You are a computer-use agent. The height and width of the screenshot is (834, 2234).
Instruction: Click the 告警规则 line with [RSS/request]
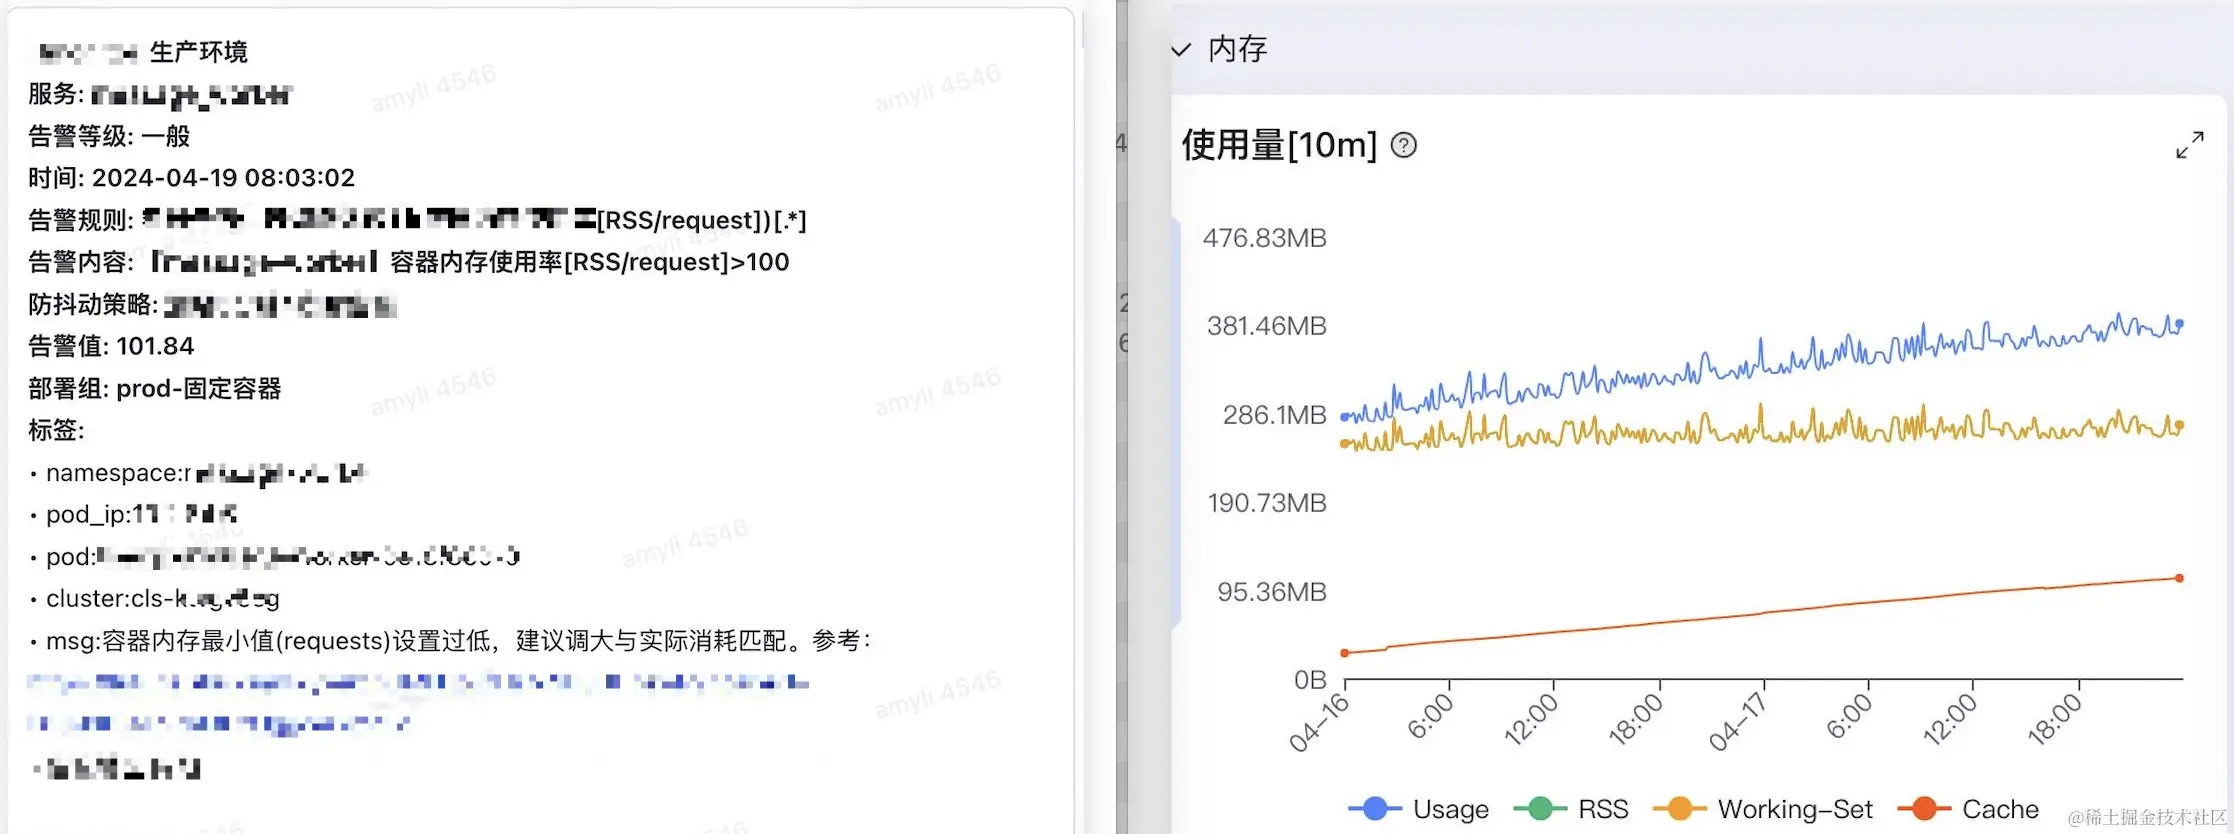417,220
